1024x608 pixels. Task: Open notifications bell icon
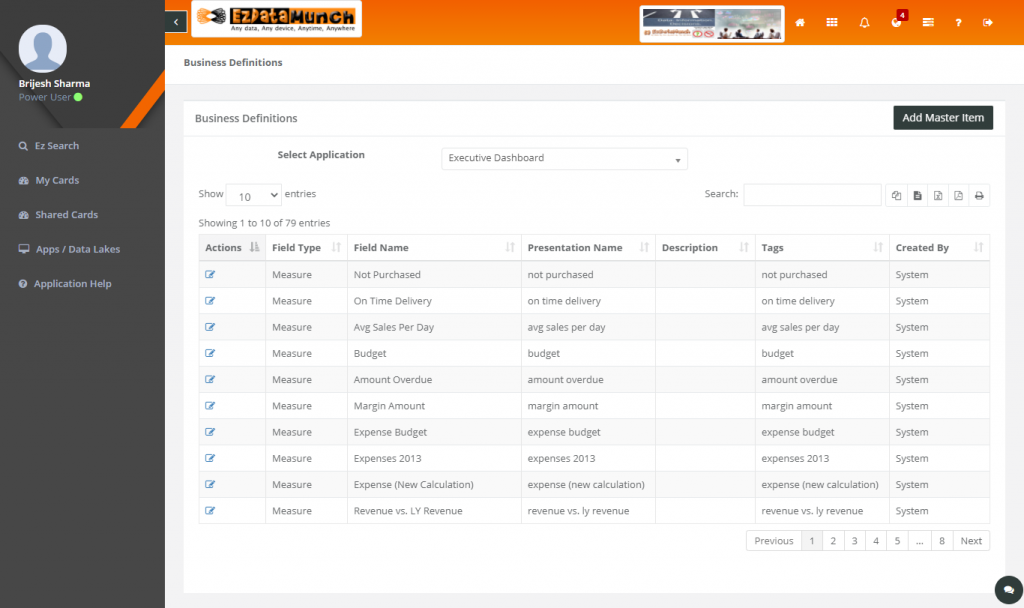(864, 23)
